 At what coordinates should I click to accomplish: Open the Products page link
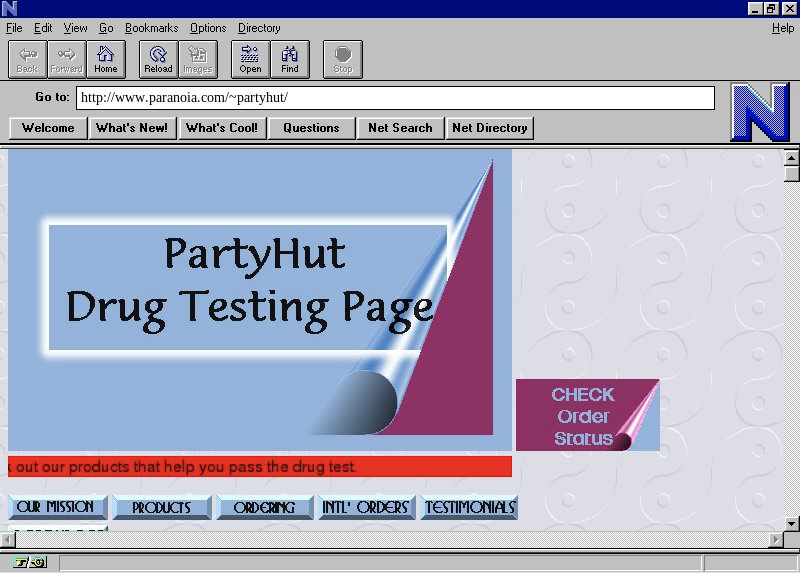click(x=161, y=508)
